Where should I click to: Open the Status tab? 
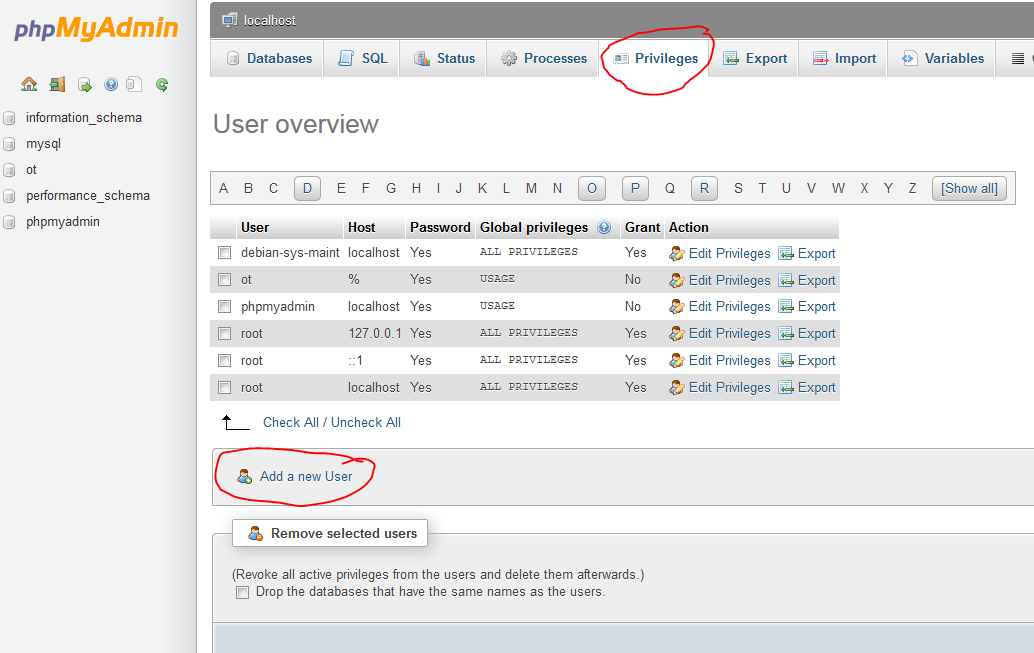tap(443, 58)
